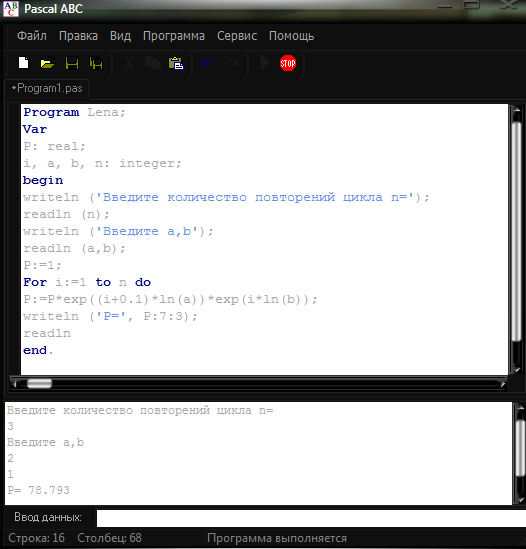Image resolution: width=526 pixels, height=549 pixels.
Task: Click the Save All icon
Action: click(x=96, y=64)
